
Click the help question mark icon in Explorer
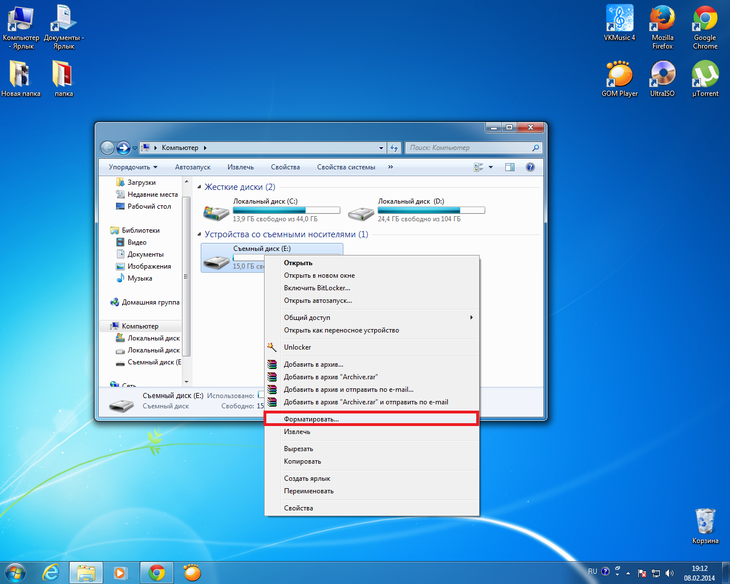(x=530, y=167)
